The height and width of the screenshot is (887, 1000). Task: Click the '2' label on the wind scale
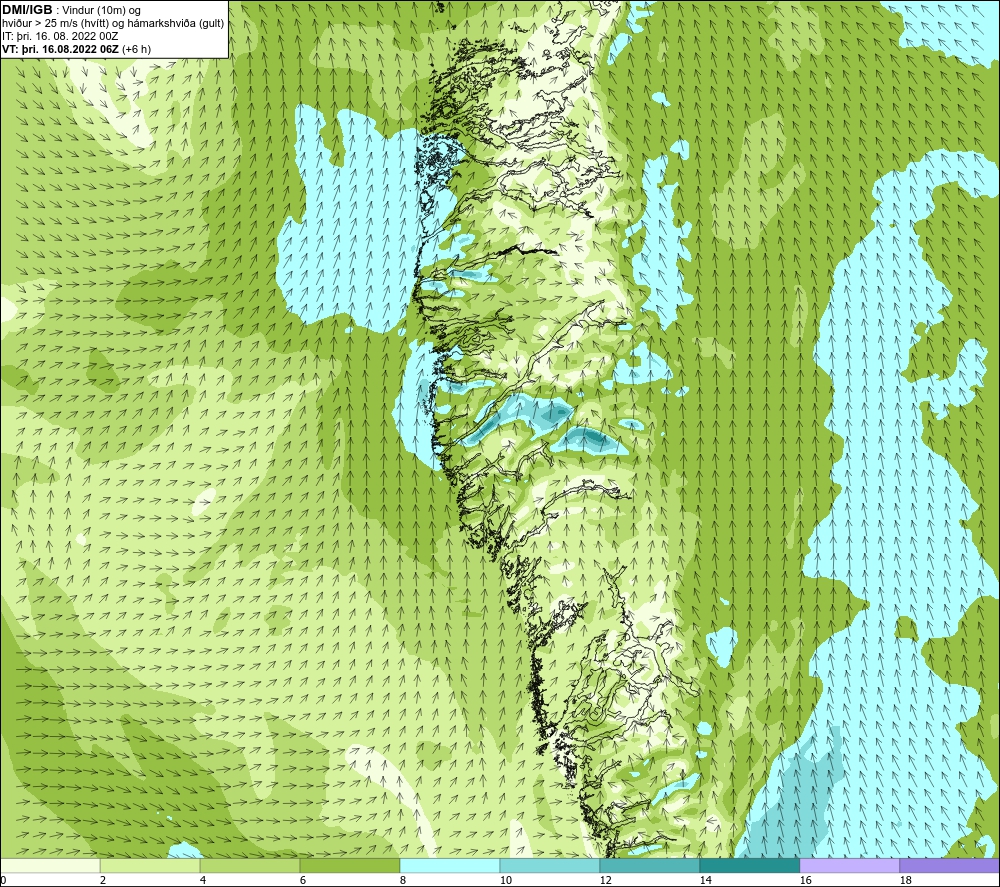(103, 881)
